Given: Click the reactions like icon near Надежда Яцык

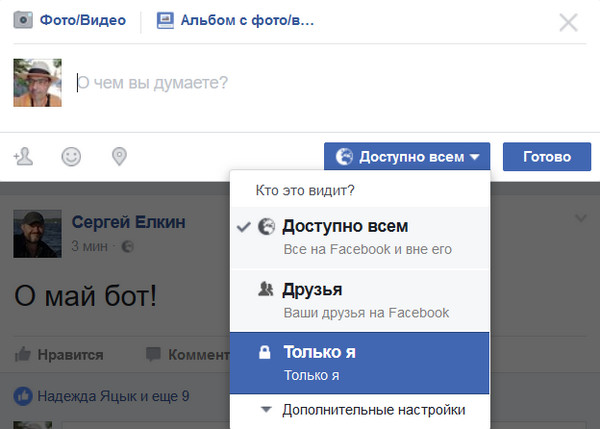Looking at the screenshot, I should 23,397.
